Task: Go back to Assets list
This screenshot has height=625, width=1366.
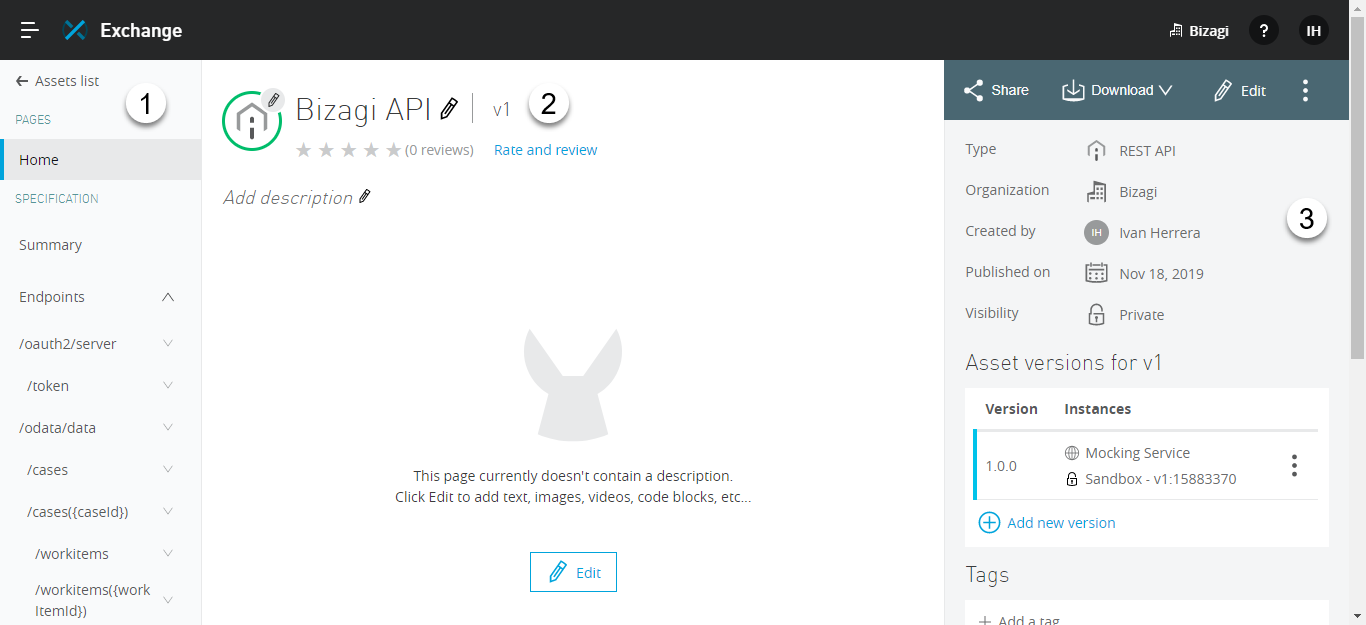Action: 58,81
